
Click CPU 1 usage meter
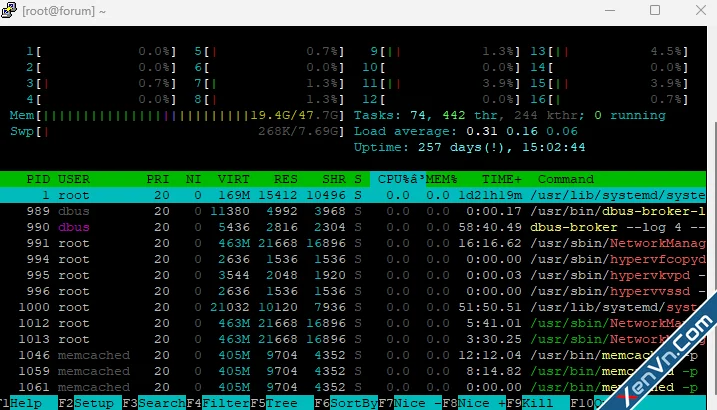click(101, 51)
